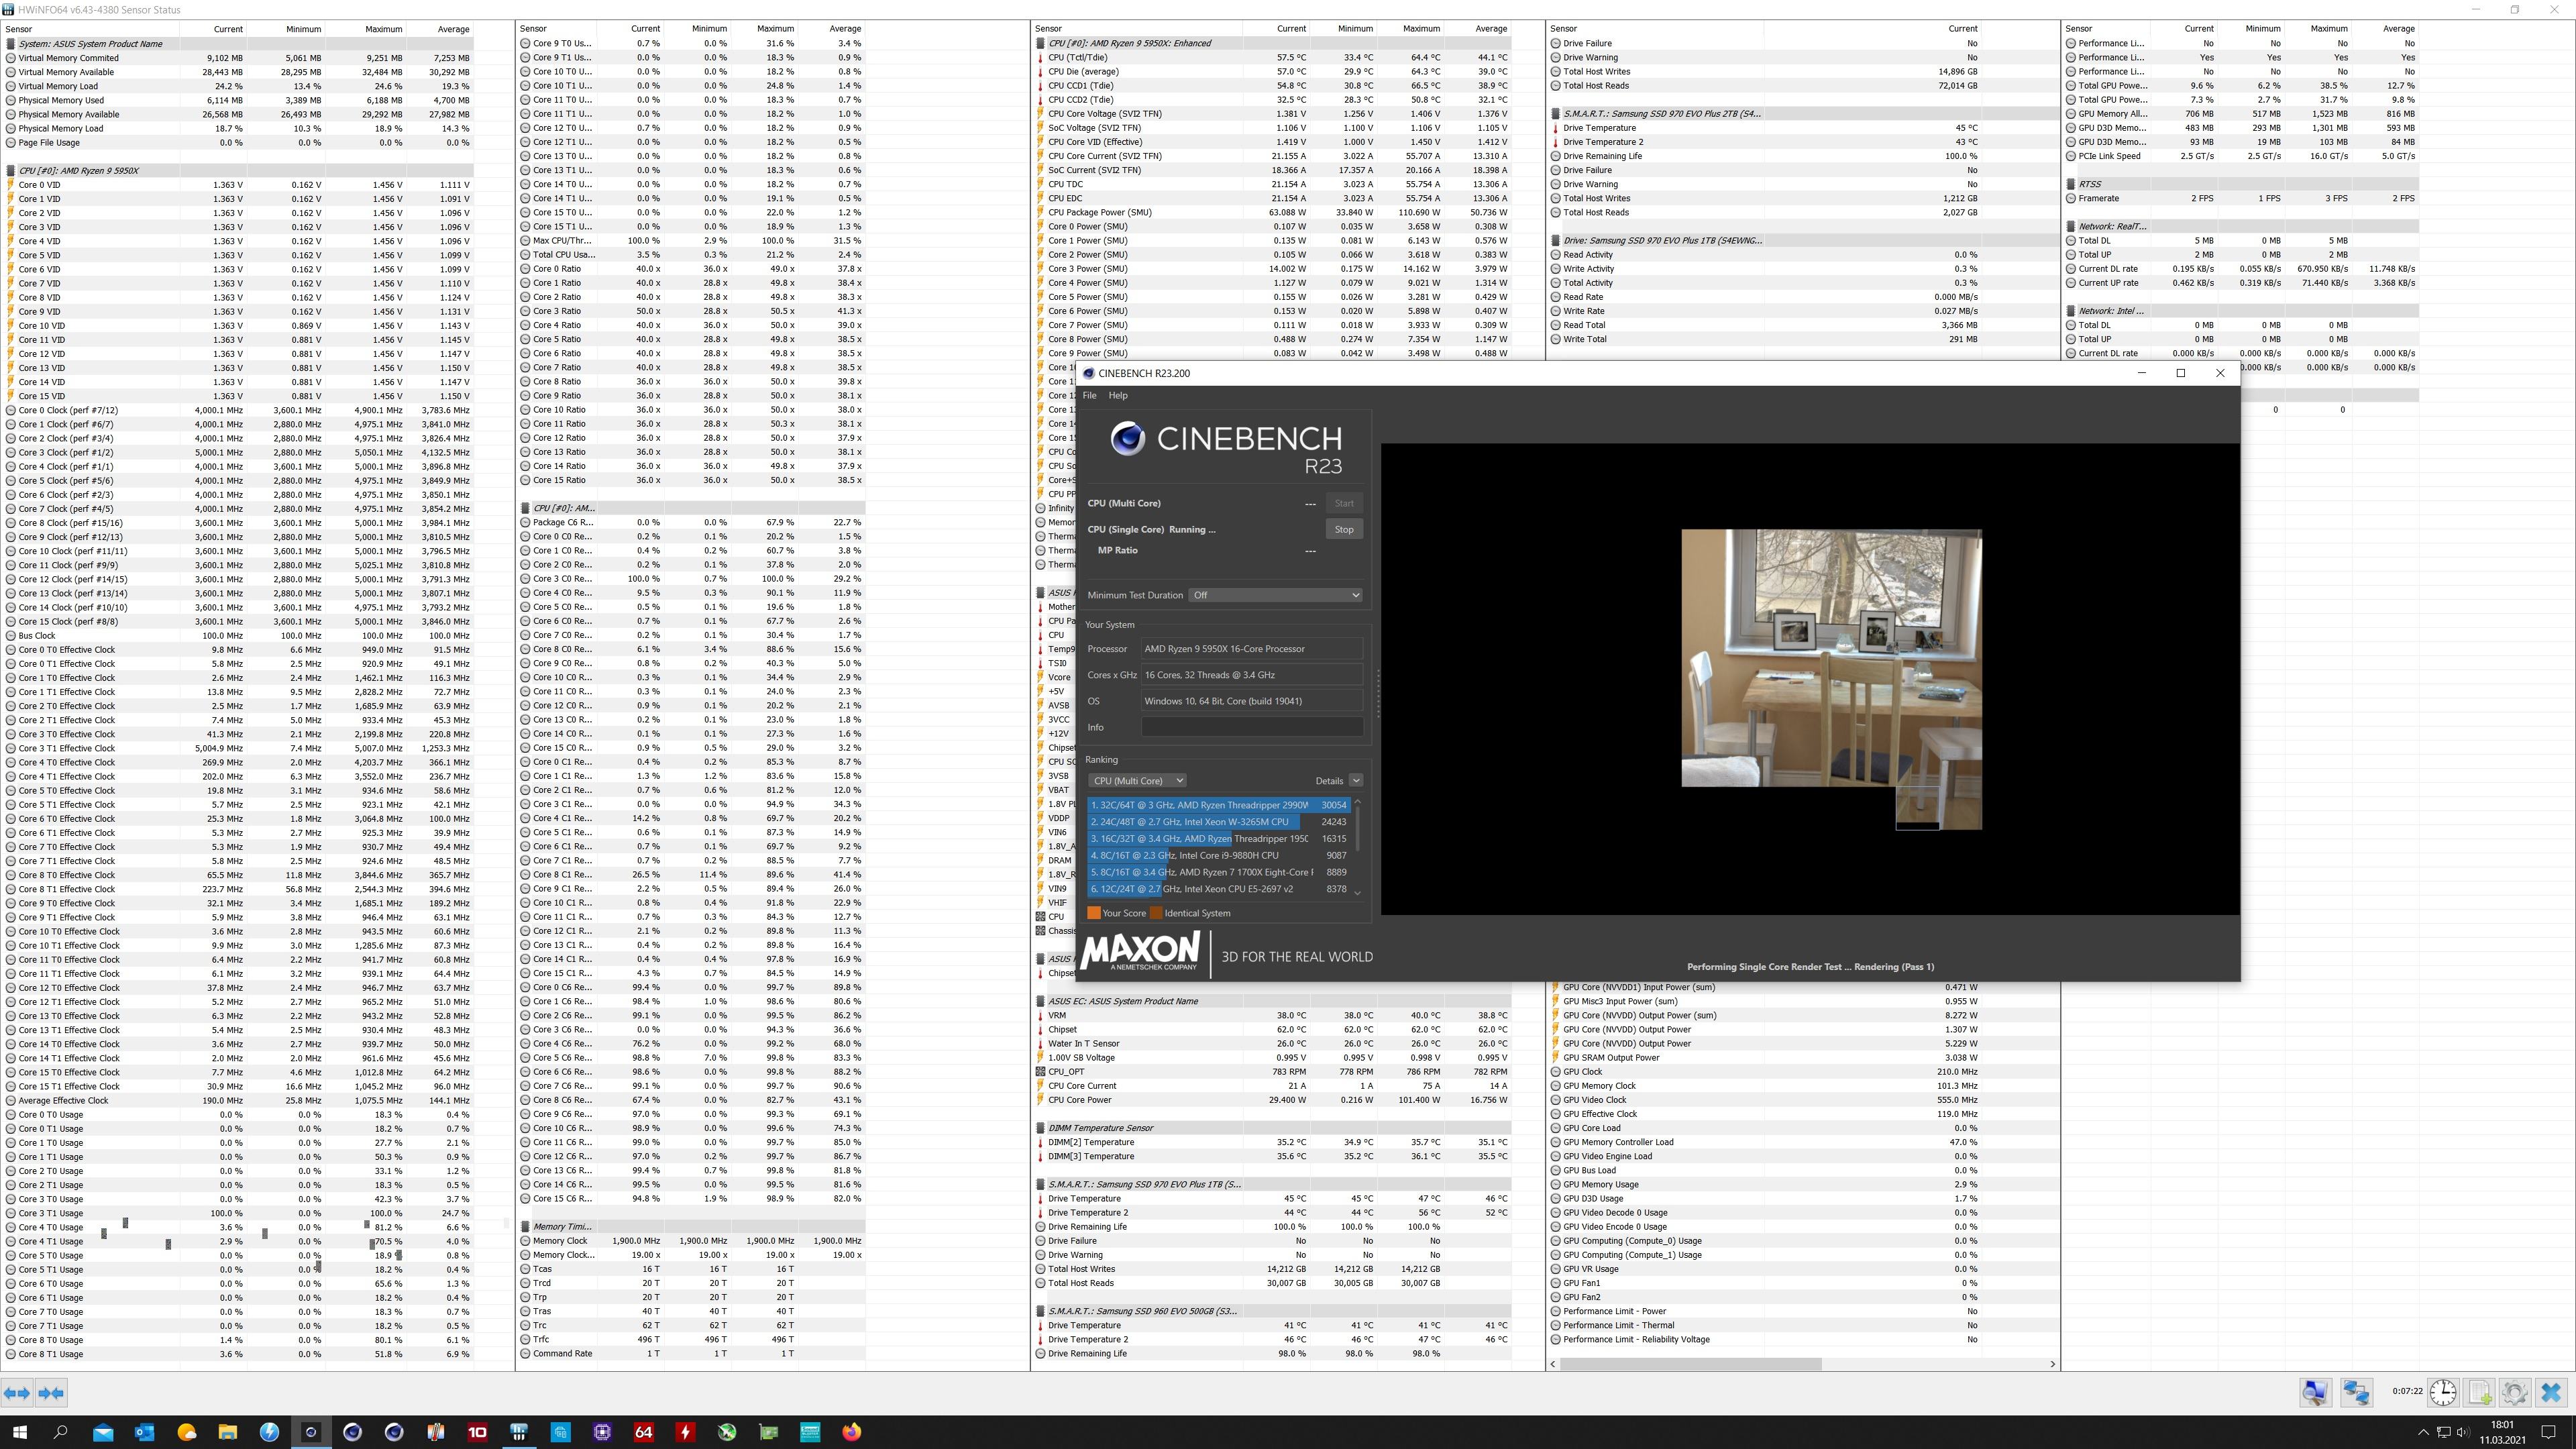Open blue lightning app on taskbar
This screenshot has width=2576, height=1449.
click(269, 1432)
